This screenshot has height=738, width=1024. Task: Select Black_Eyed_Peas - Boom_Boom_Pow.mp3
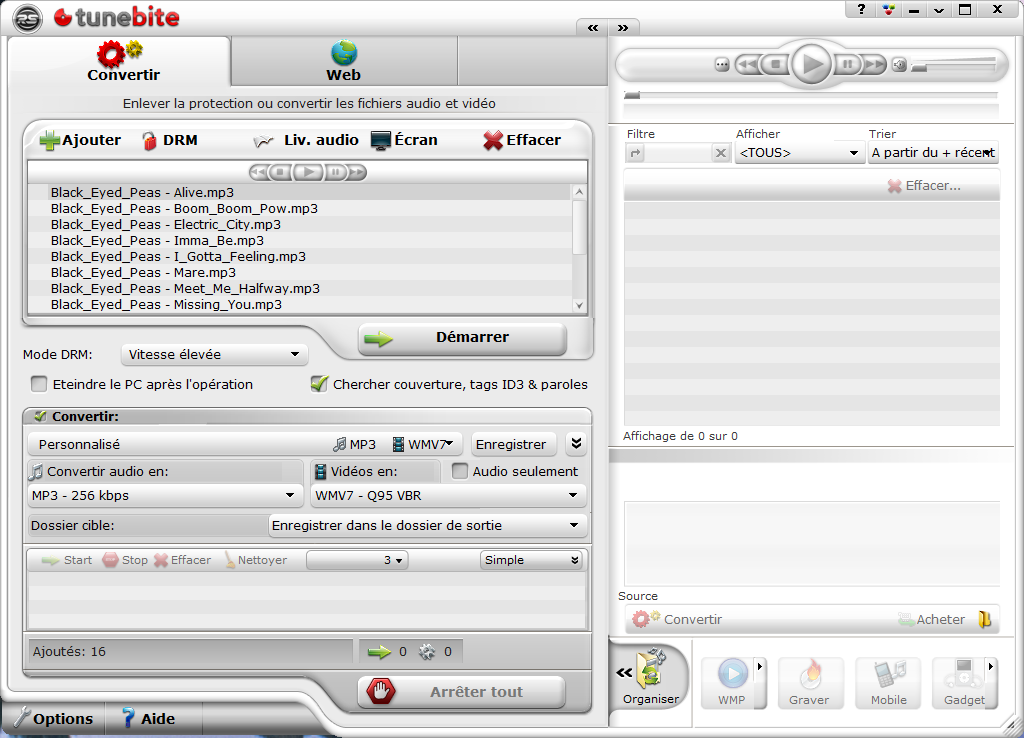(x=184, y=208)
